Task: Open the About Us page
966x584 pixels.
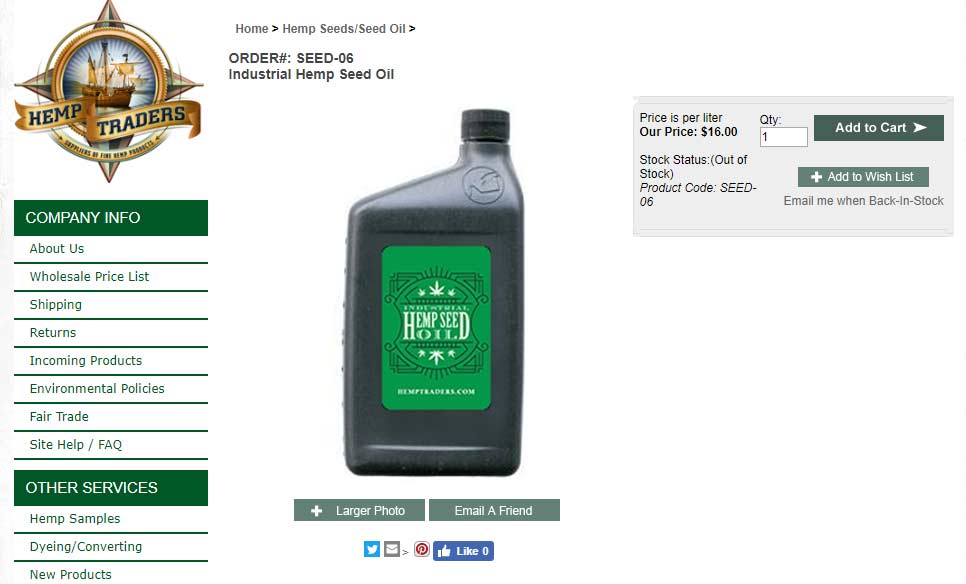Action: pyautogui.click(x=57, y=248)
